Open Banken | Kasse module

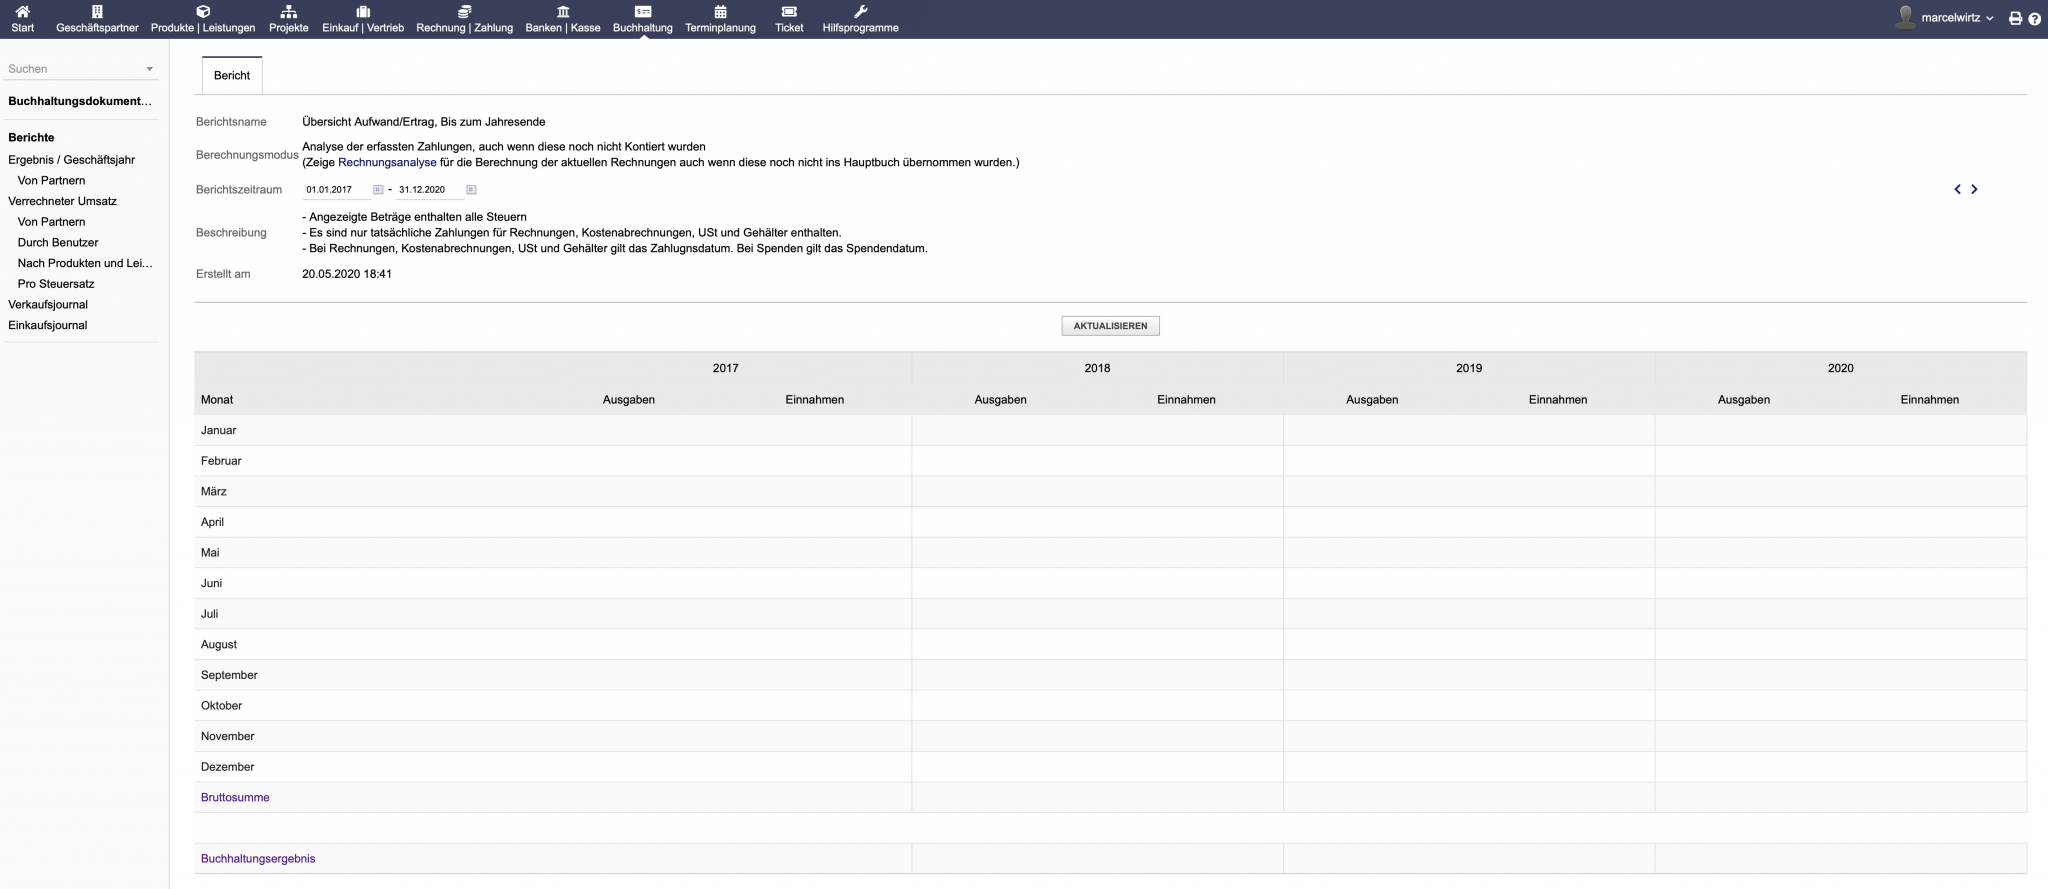[x=563, y=19]
